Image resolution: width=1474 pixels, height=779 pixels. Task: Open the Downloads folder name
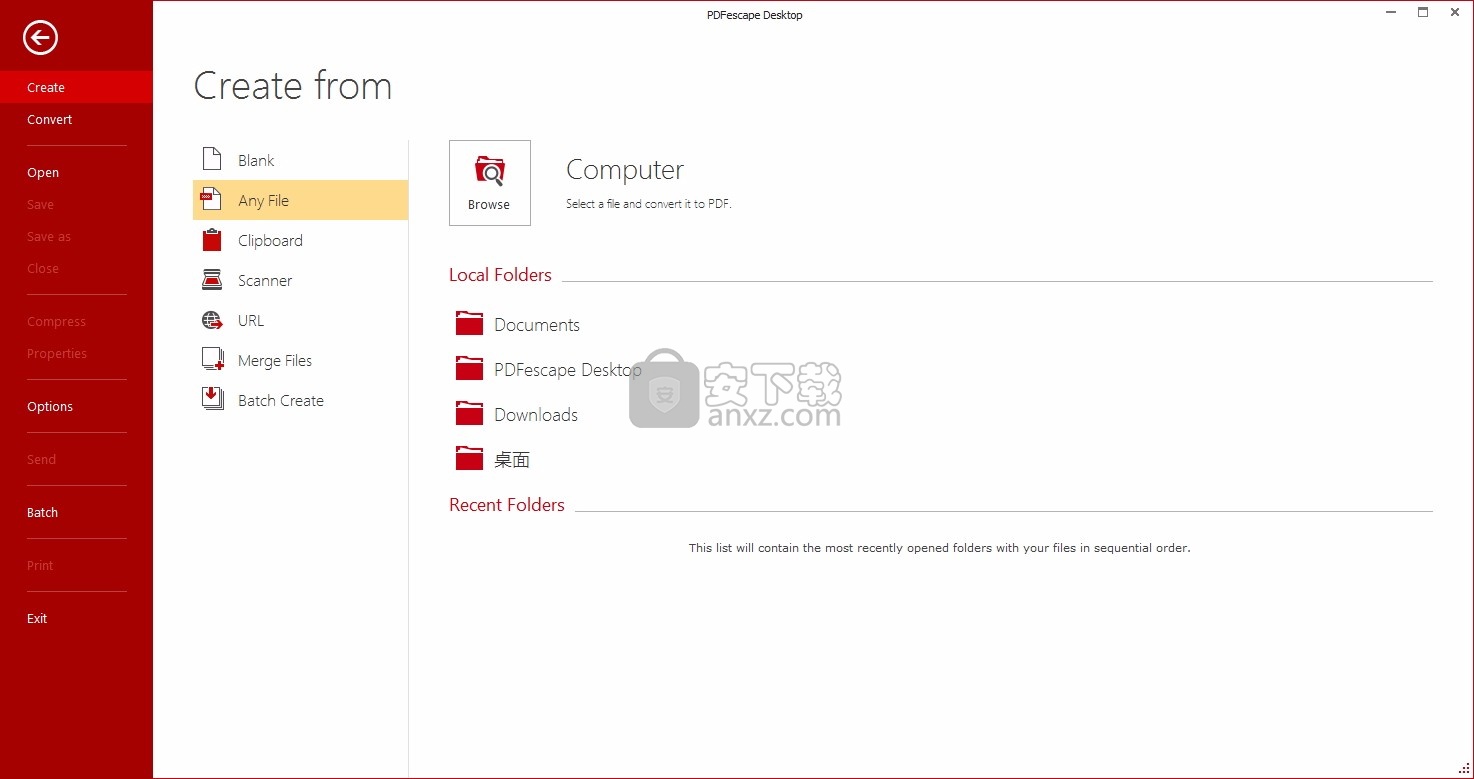pyautogui.click(x=536, y=415)
